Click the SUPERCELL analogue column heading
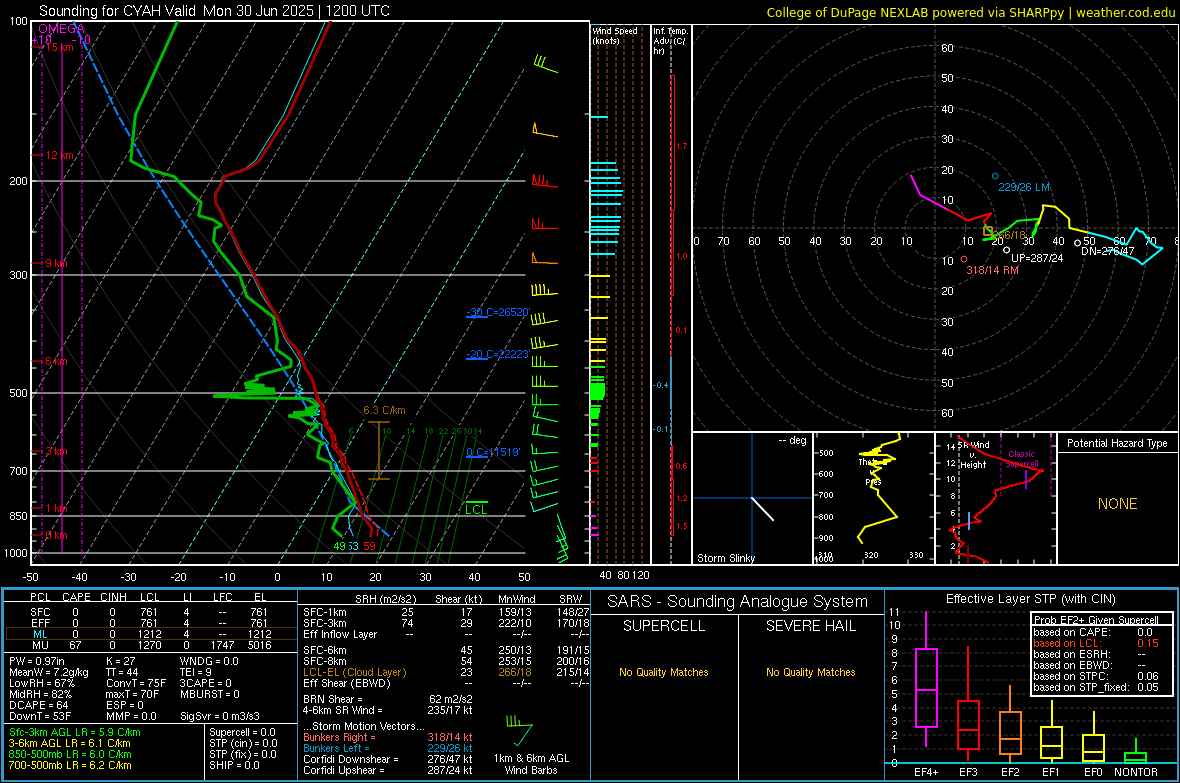The image size is (1180, 783). (664, 626)
